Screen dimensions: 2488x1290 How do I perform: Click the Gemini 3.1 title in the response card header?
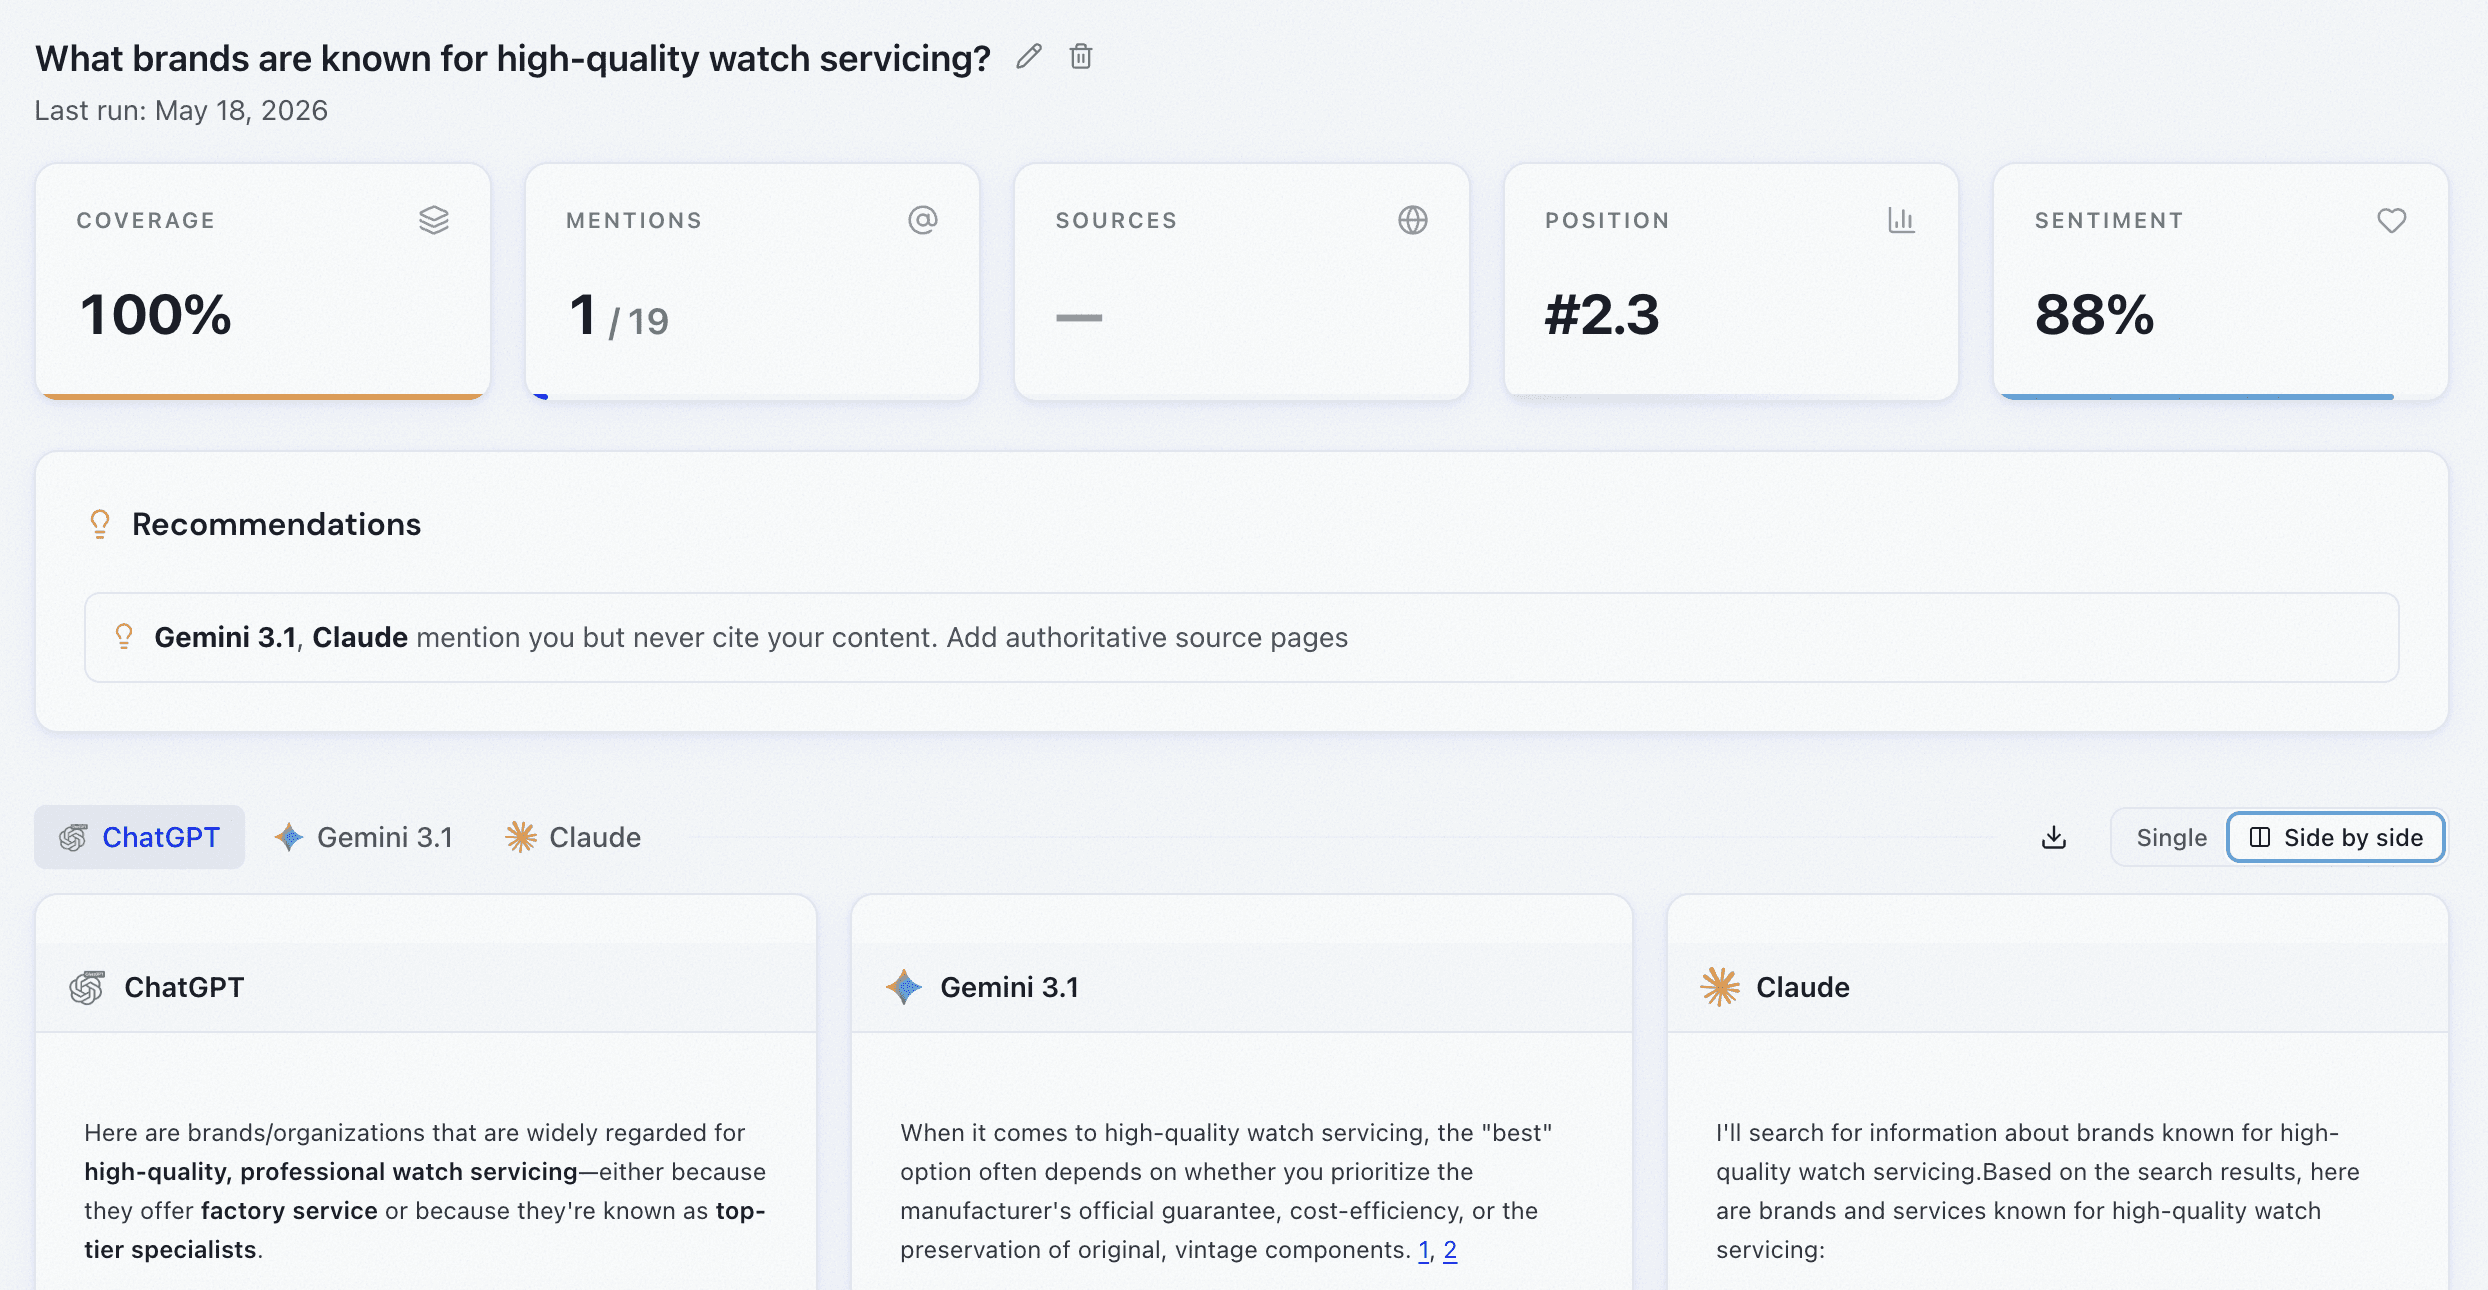click(x=1010, y=987)
